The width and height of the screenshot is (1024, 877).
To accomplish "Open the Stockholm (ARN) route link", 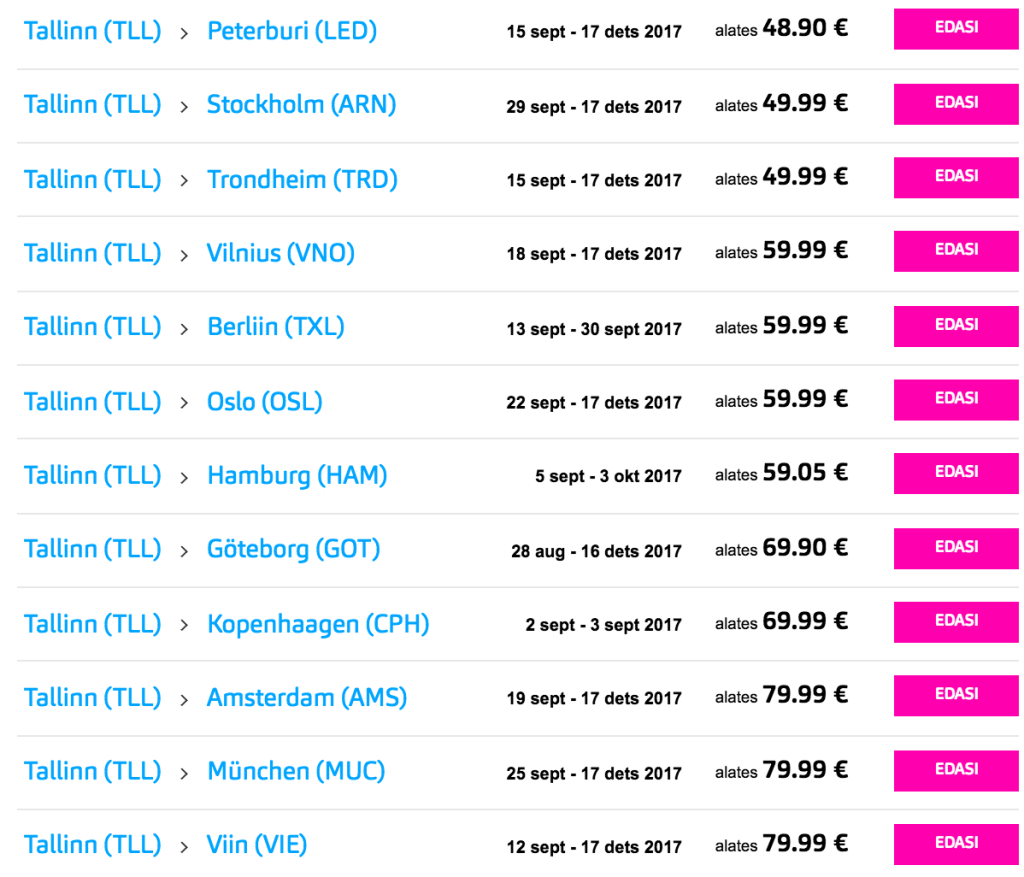I will point(301,104).
